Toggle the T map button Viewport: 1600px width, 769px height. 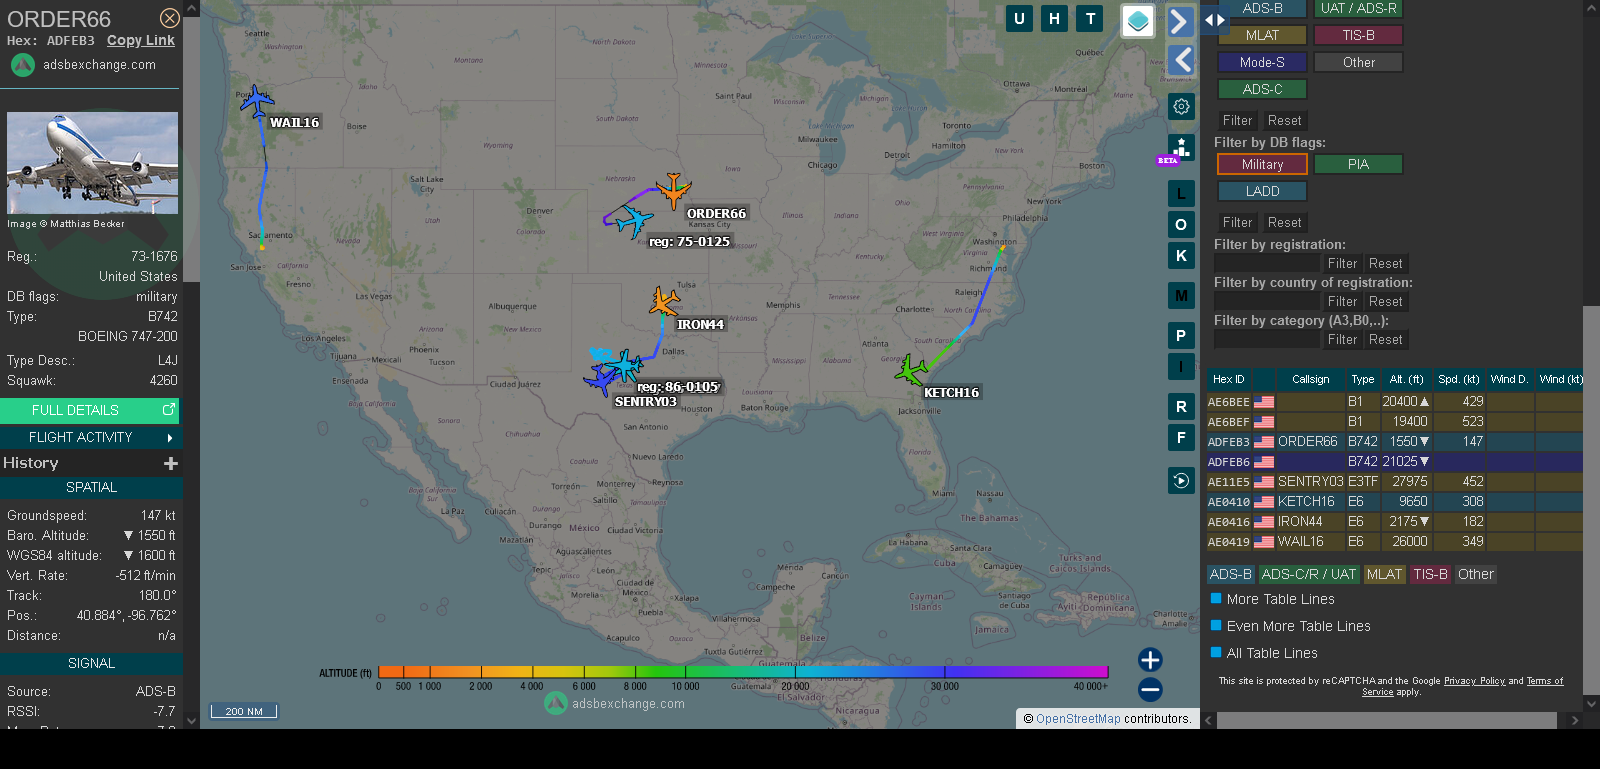click(x=1090, y=18)
